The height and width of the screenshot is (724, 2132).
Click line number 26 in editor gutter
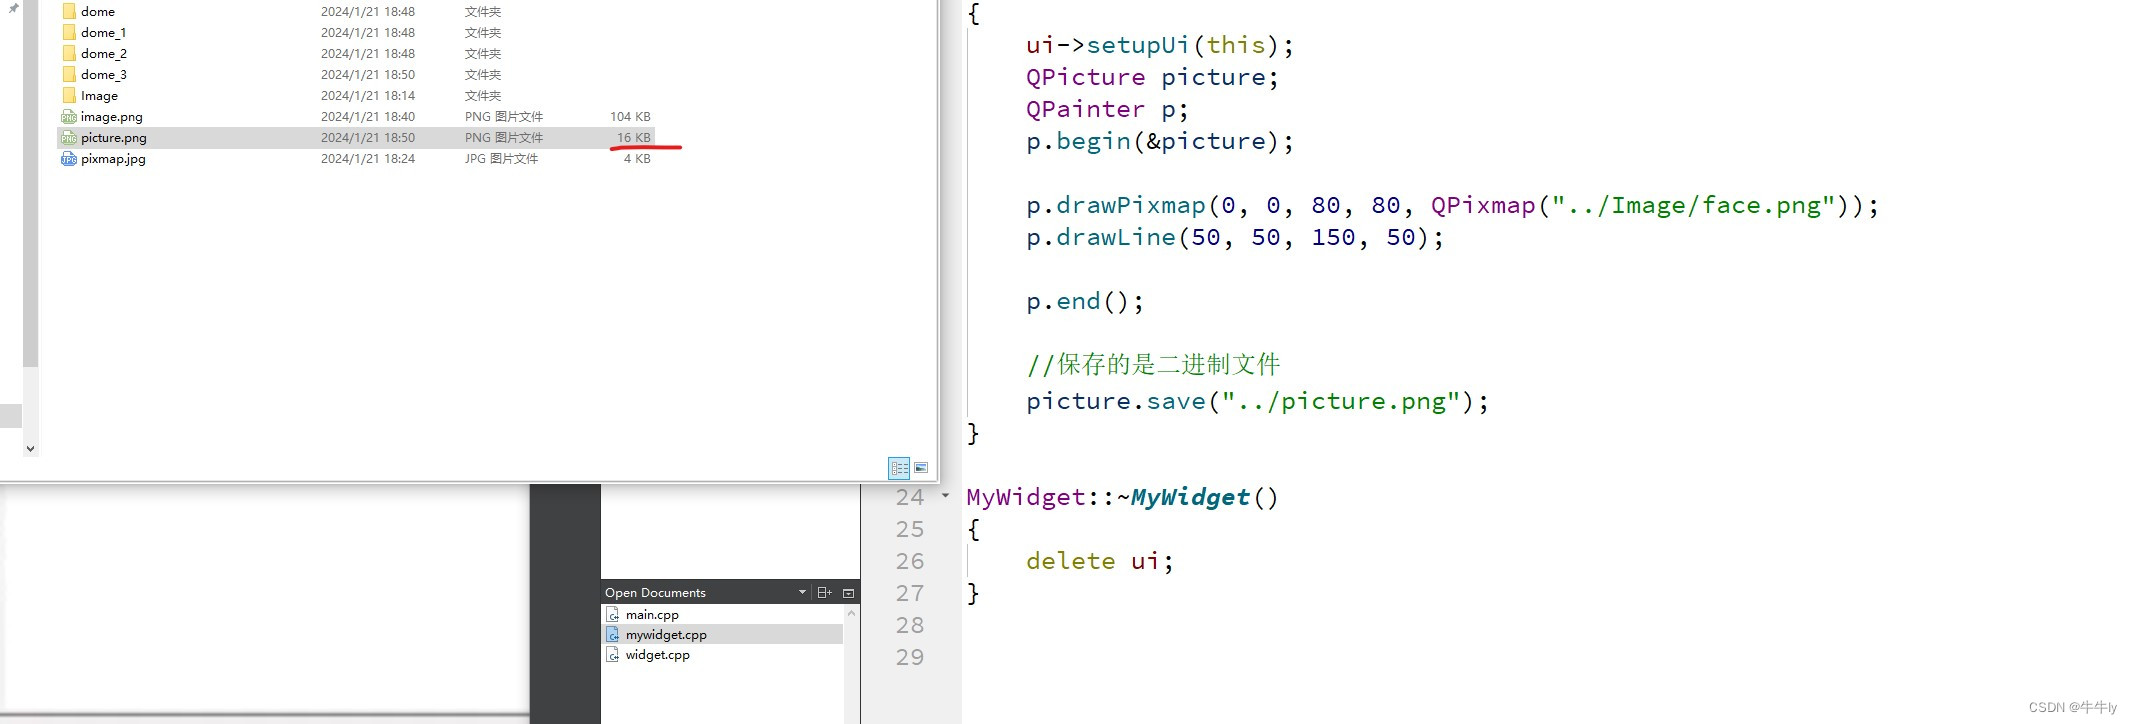click(x=910, y=561)
